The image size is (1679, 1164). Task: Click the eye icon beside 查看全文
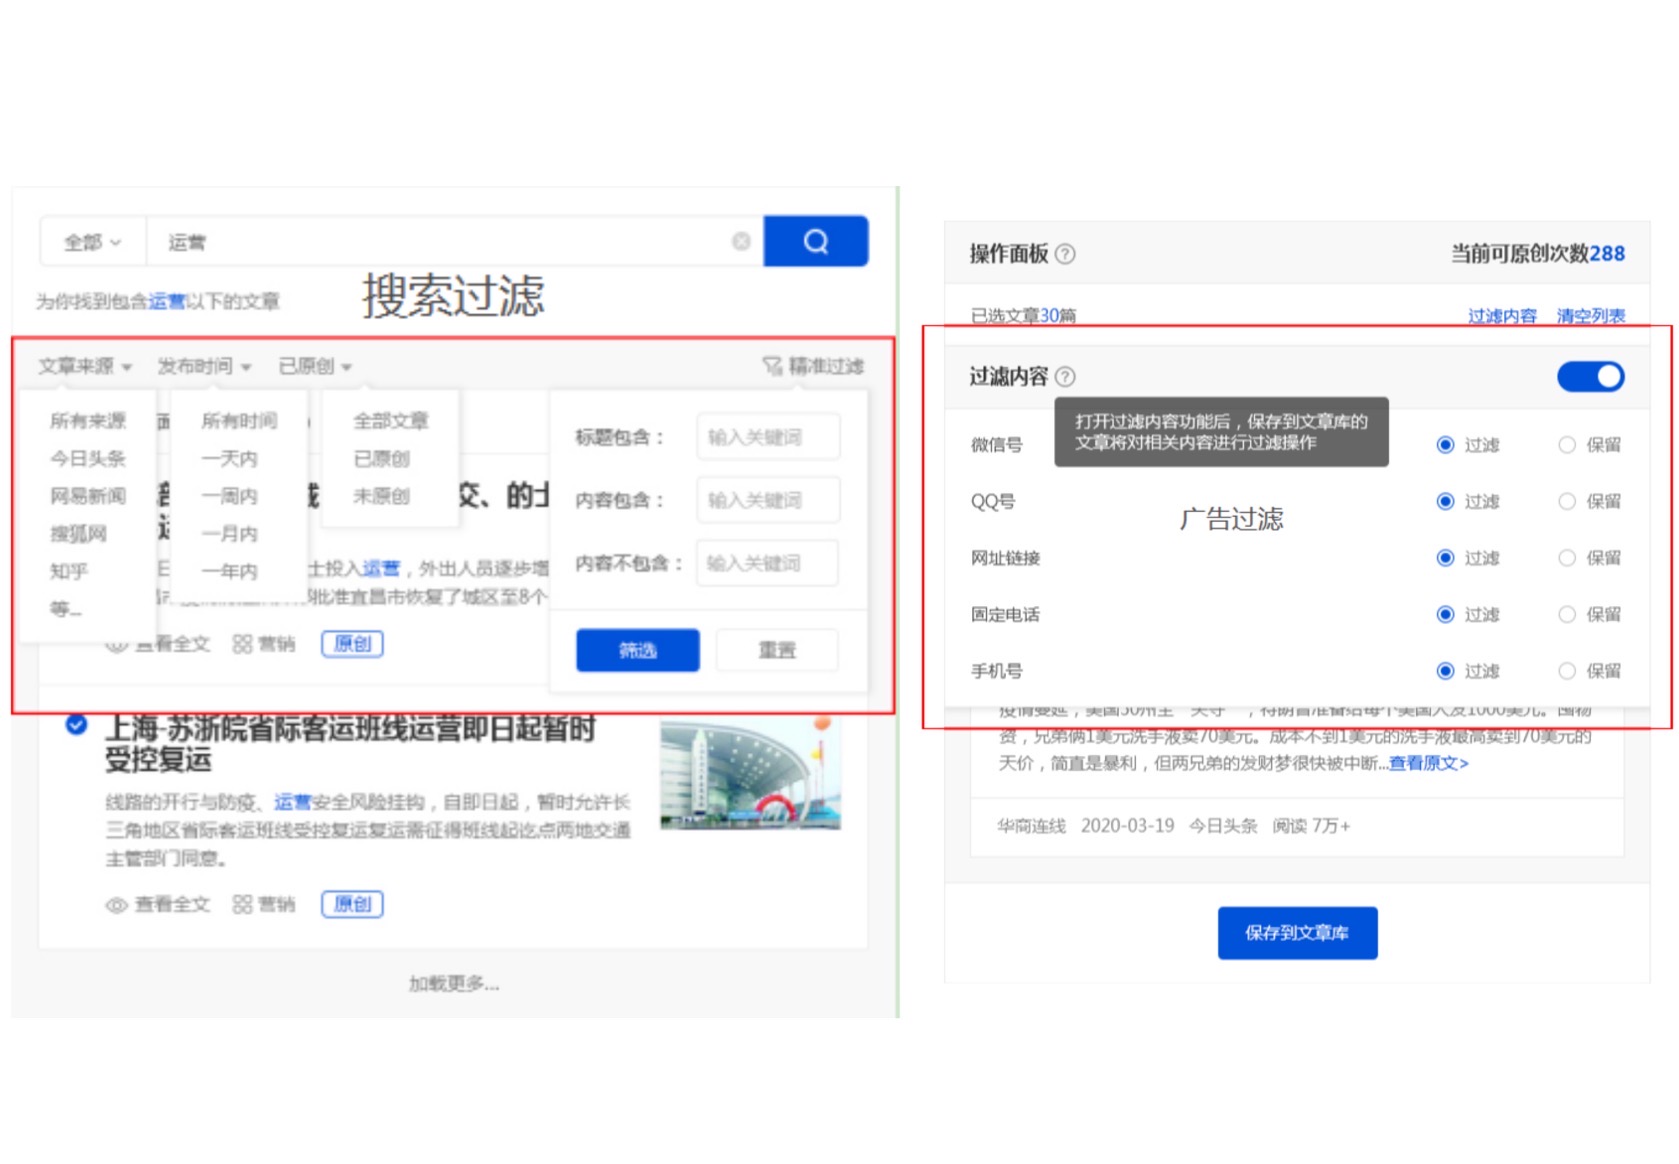click(117, 903)
